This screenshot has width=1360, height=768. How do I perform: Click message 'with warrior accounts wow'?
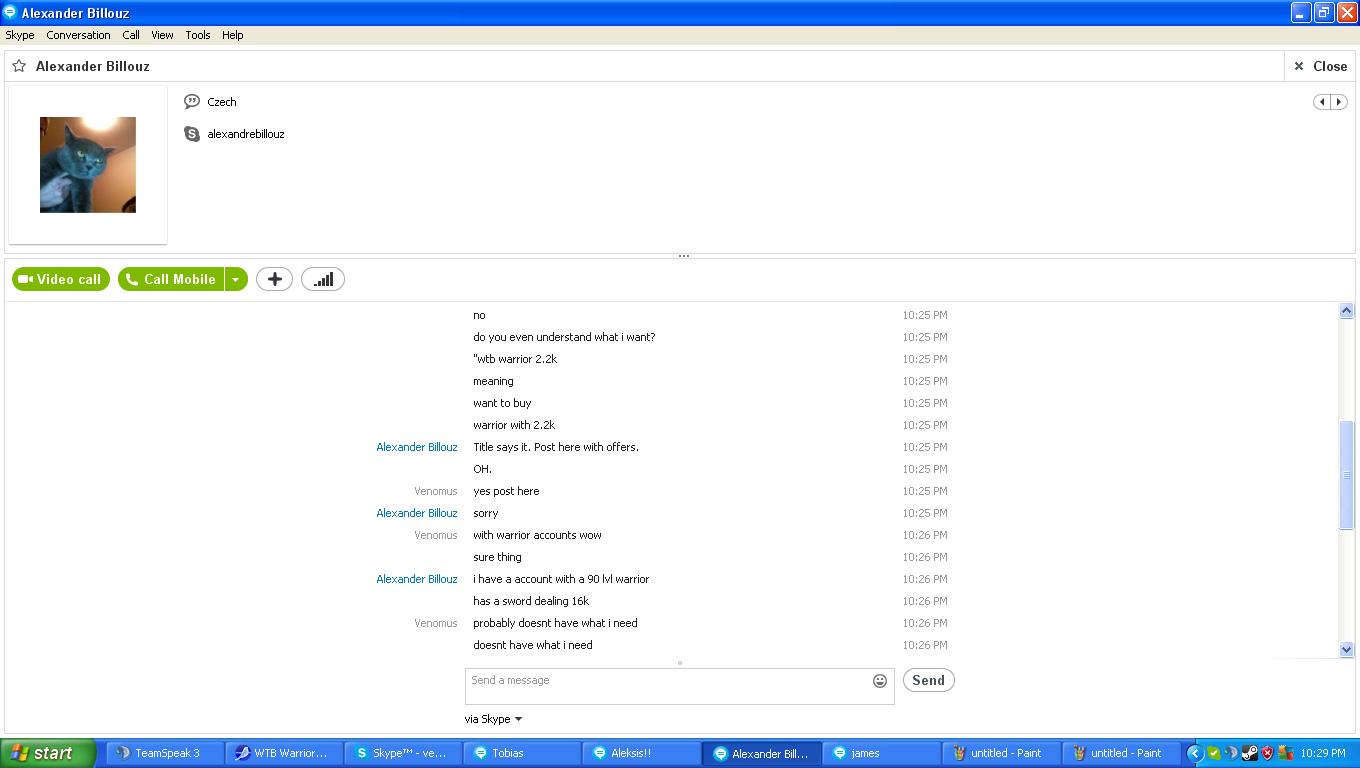(x=537, y=535)
